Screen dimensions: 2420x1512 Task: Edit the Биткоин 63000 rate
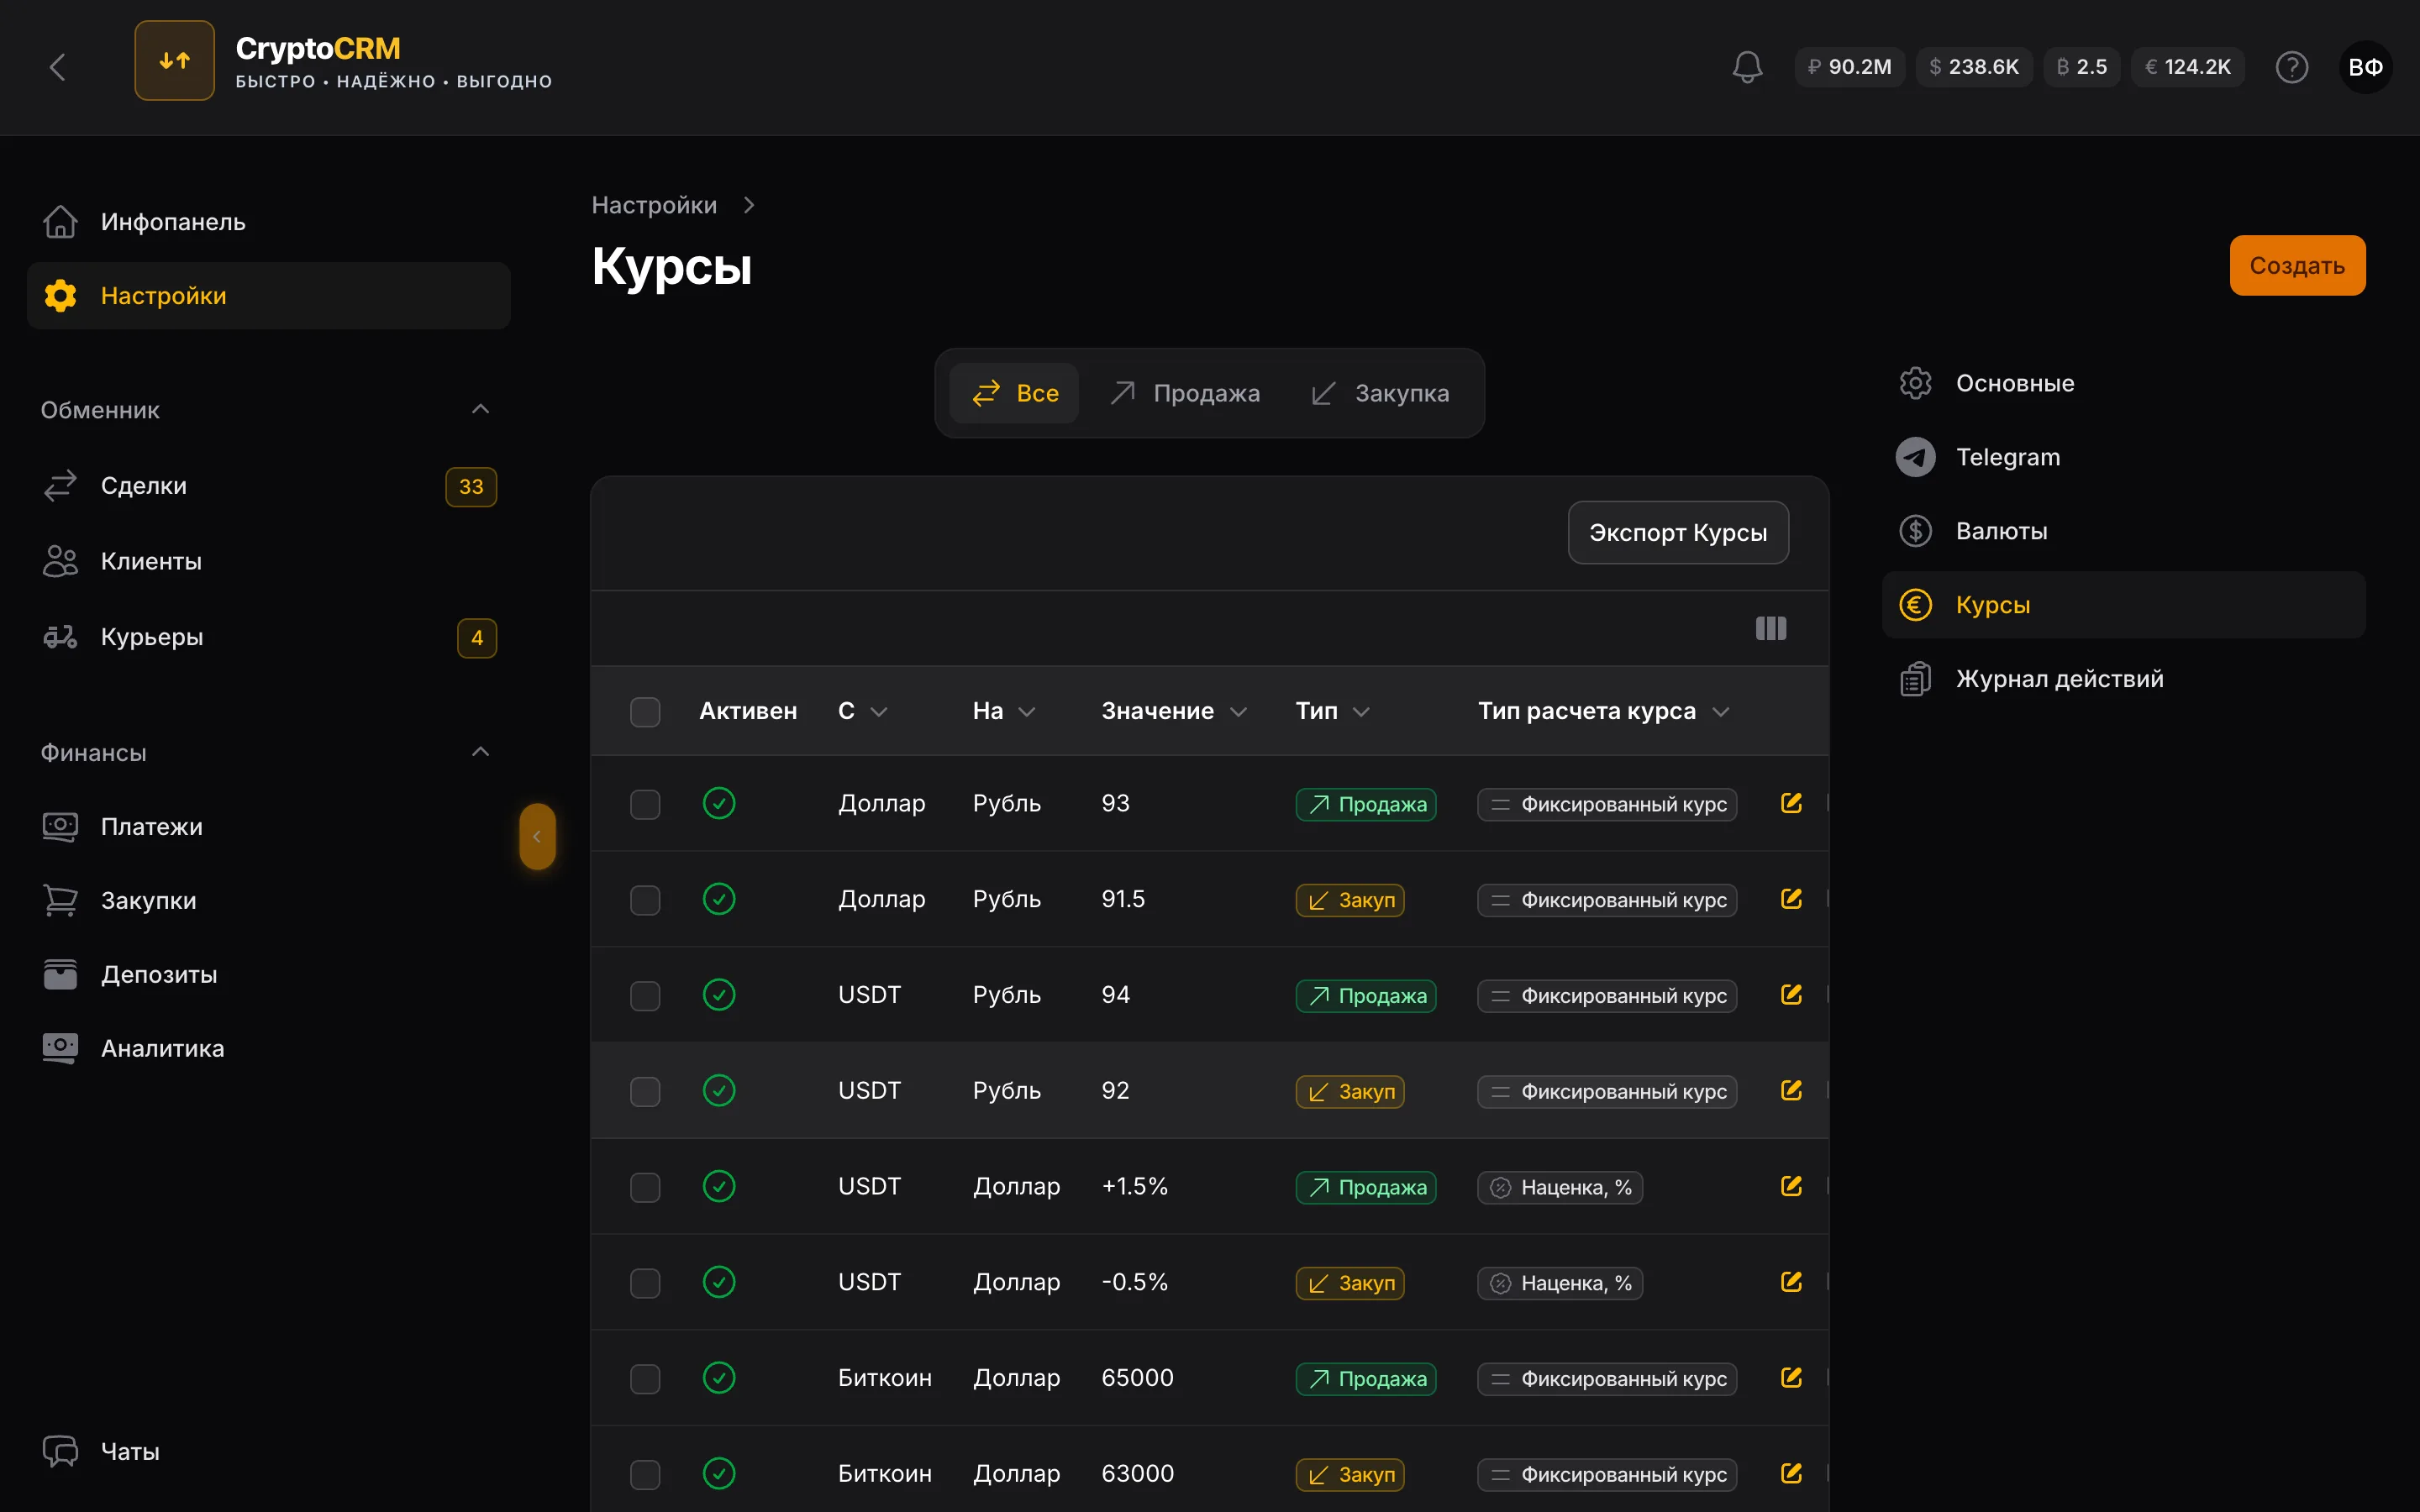[1791, 1473]
